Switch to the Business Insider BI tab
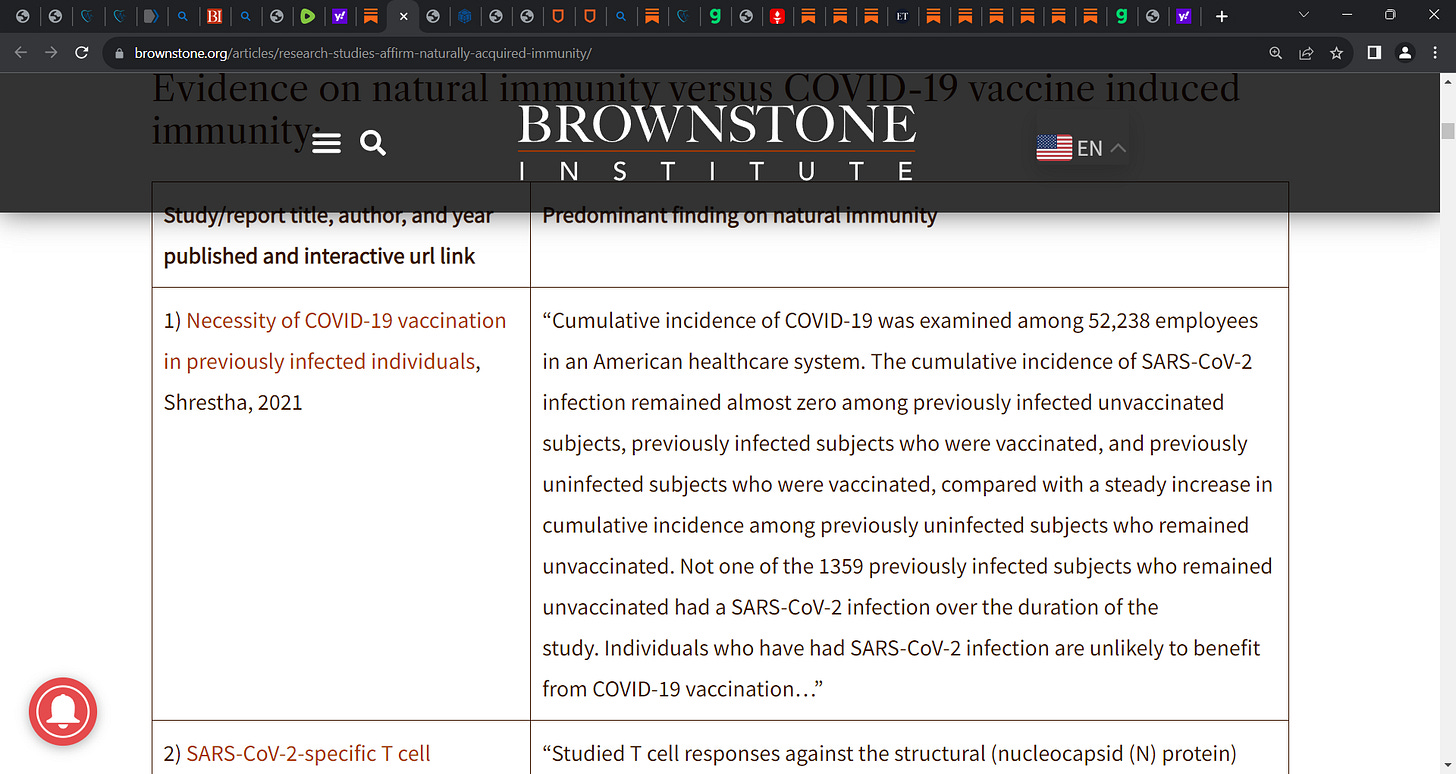The image size is (1456, 774). pyautogui.click(x=213, y=16)
